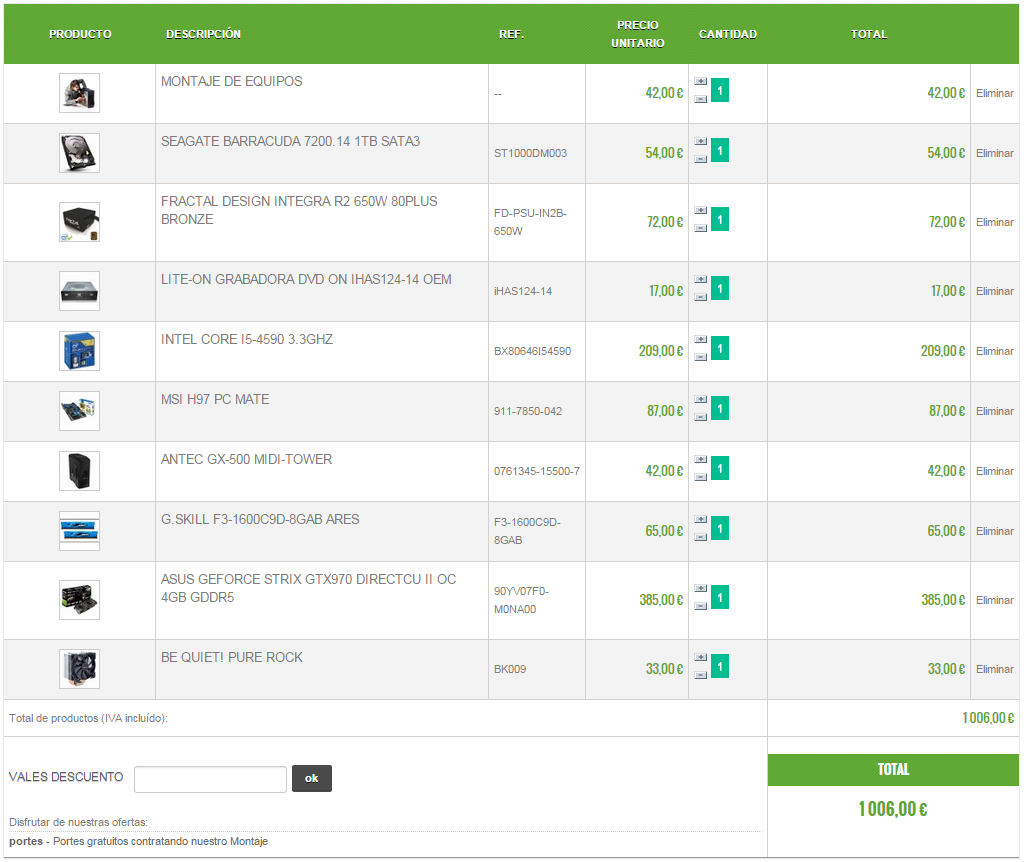Open ANTEC GX-500 MIDI-TOWER description
Viewport: 1024px width, 862px height.
pos(246,460)
